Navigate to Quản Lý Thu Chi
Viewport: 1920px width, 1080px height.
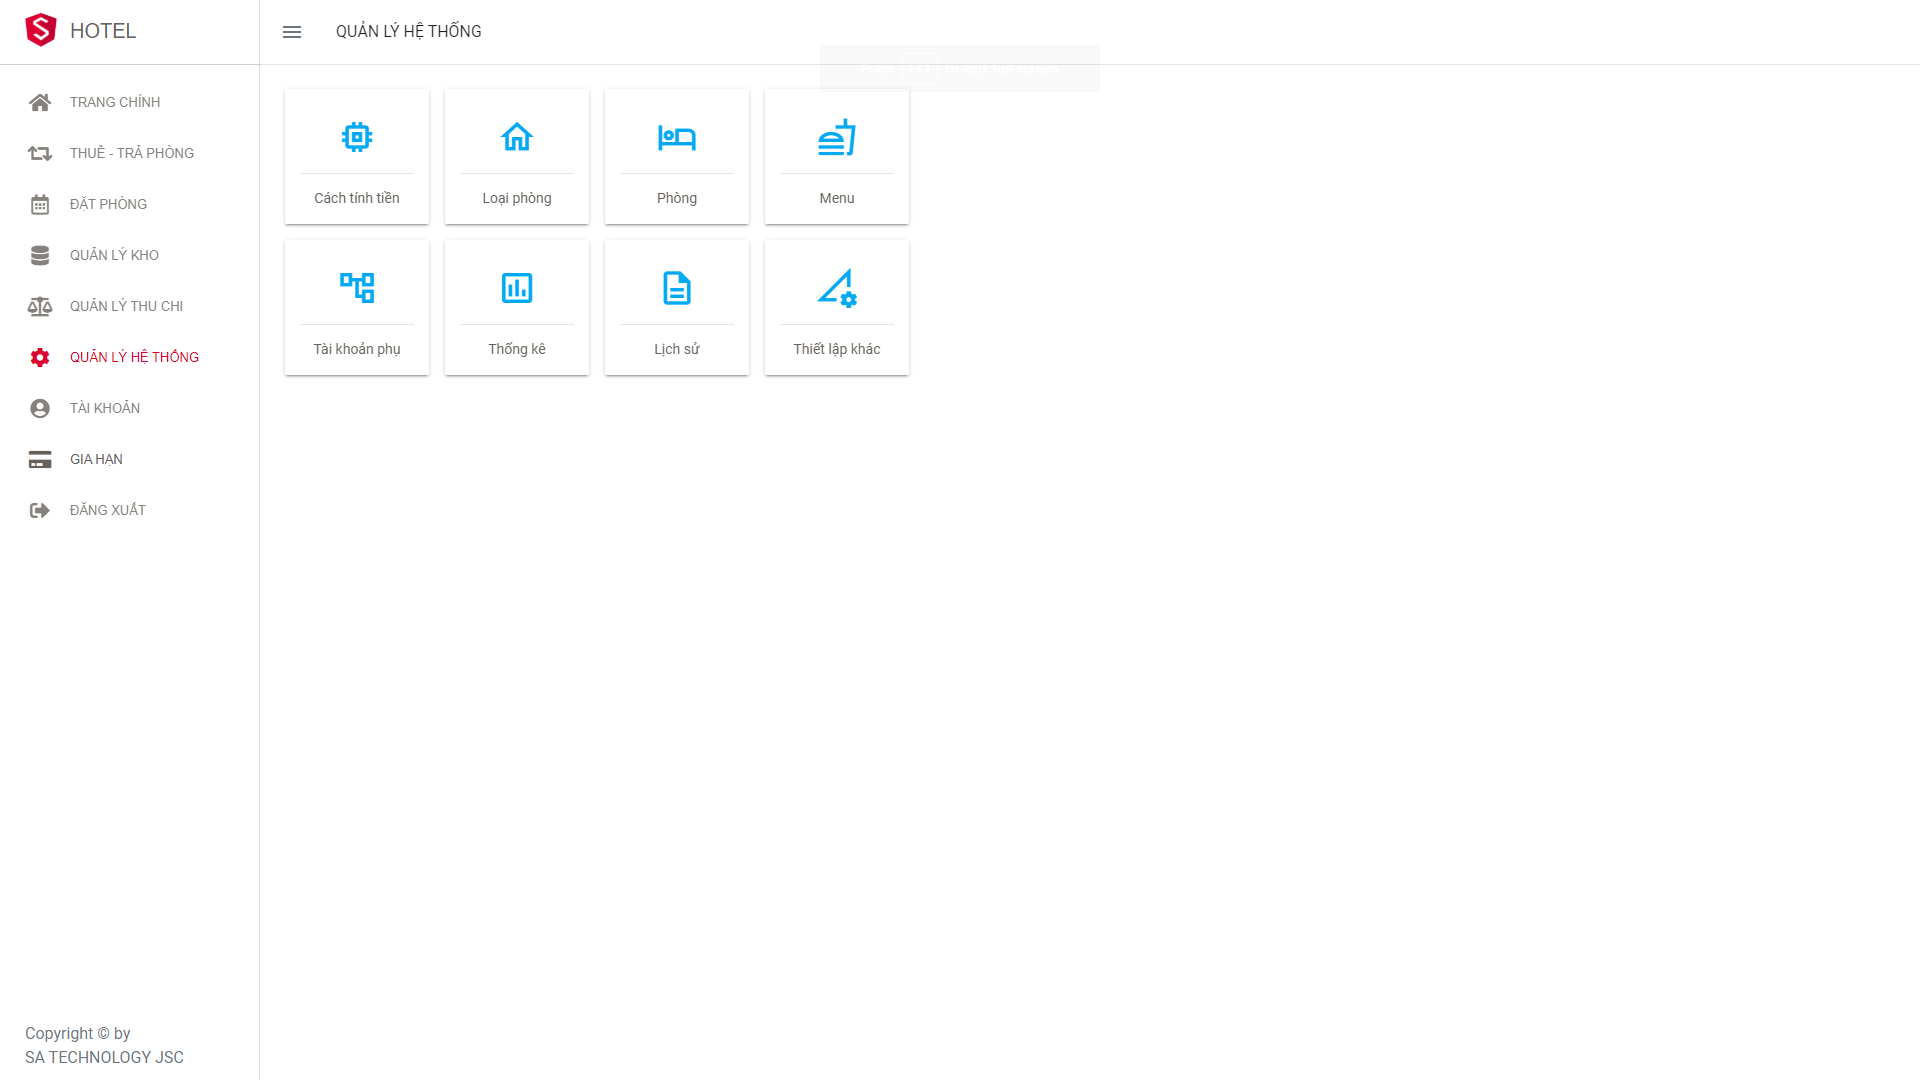pos(126,306)
